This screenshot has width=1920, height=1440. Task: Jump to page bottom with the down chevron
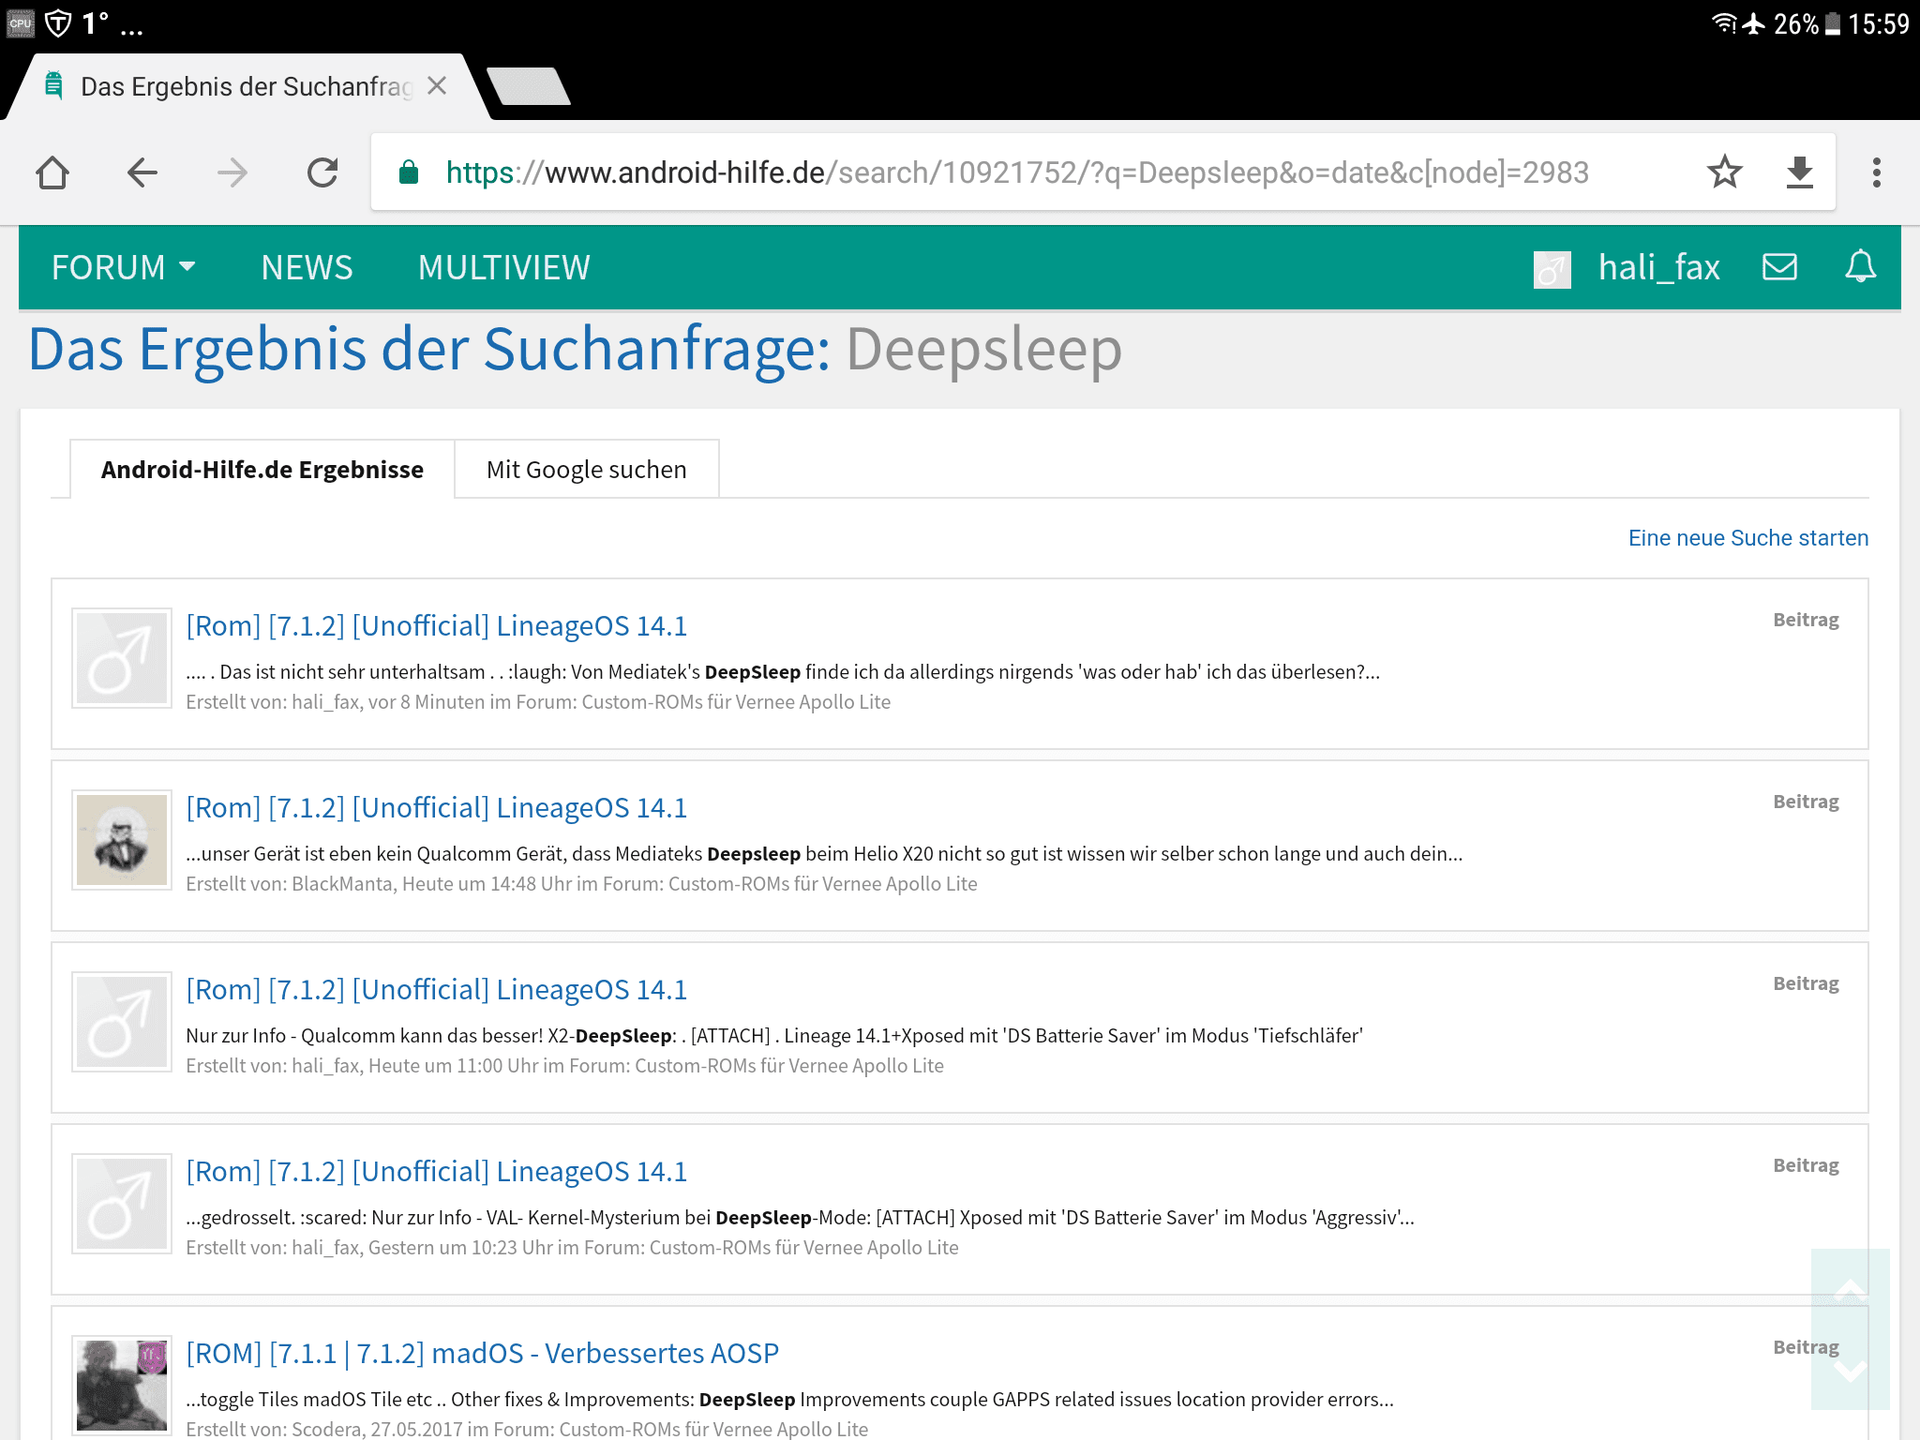point(1850,1370)
